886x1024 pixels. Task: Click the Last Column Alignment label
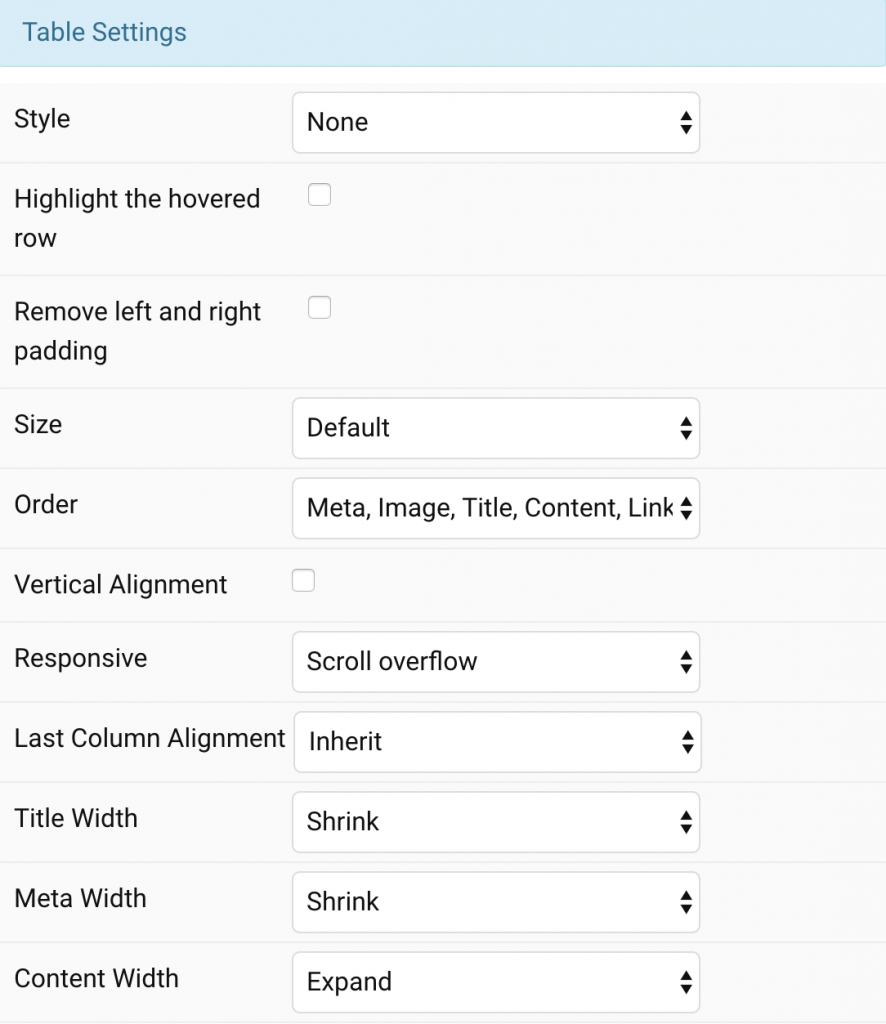(149, 738)
